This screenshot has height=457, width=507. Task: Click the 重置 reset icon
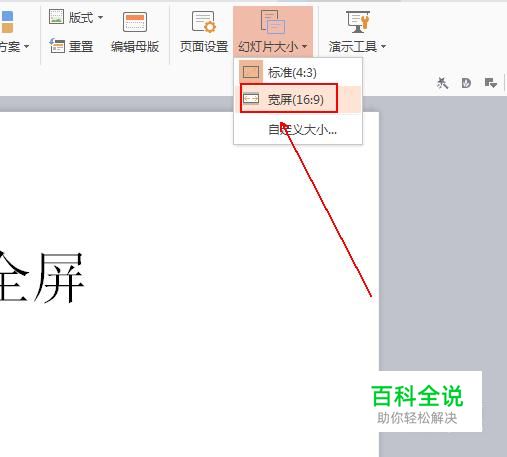pyautogui.click(x=57, y=46)
